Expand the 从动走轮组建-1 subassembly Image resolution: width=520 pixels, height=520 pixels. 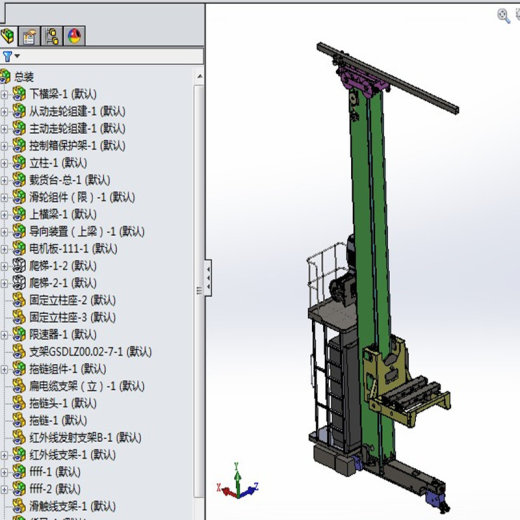click(x=4, y=112)
